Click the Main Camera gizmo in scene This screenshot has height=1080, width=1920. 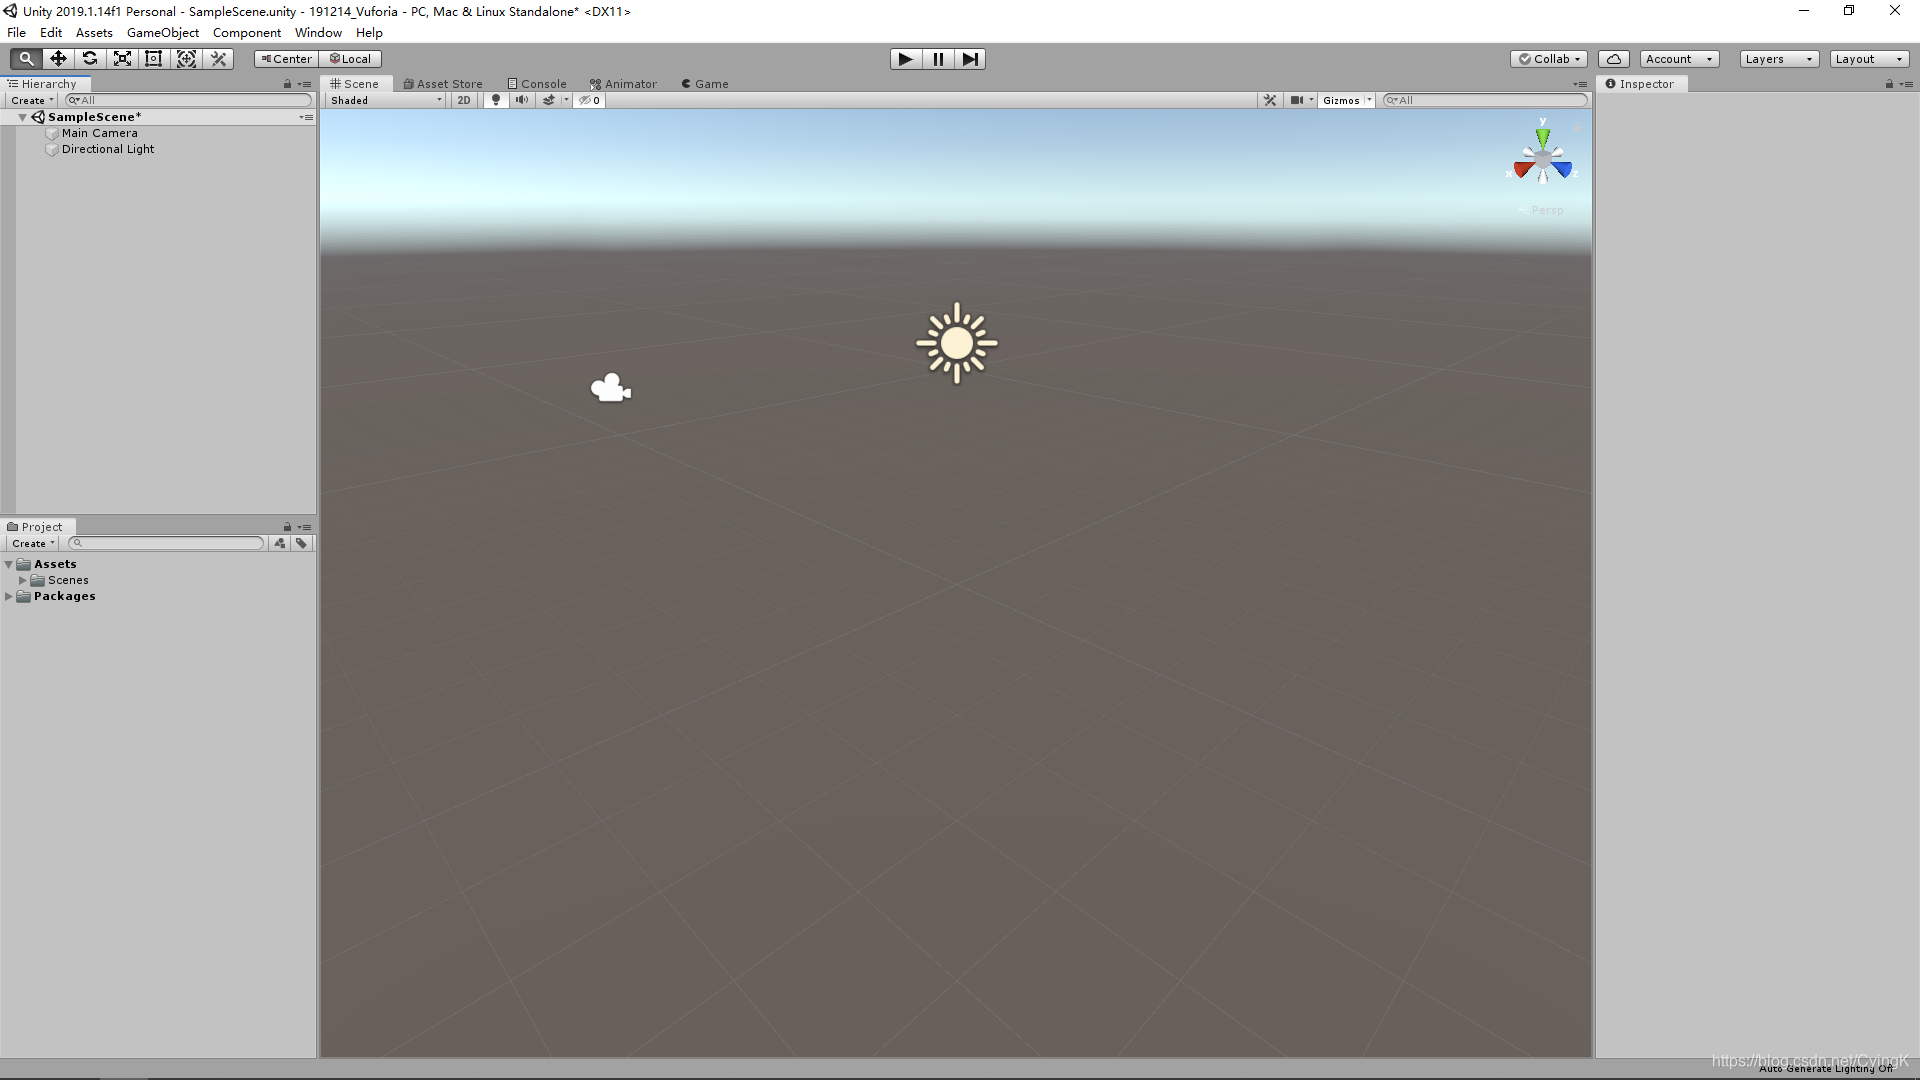610,388
